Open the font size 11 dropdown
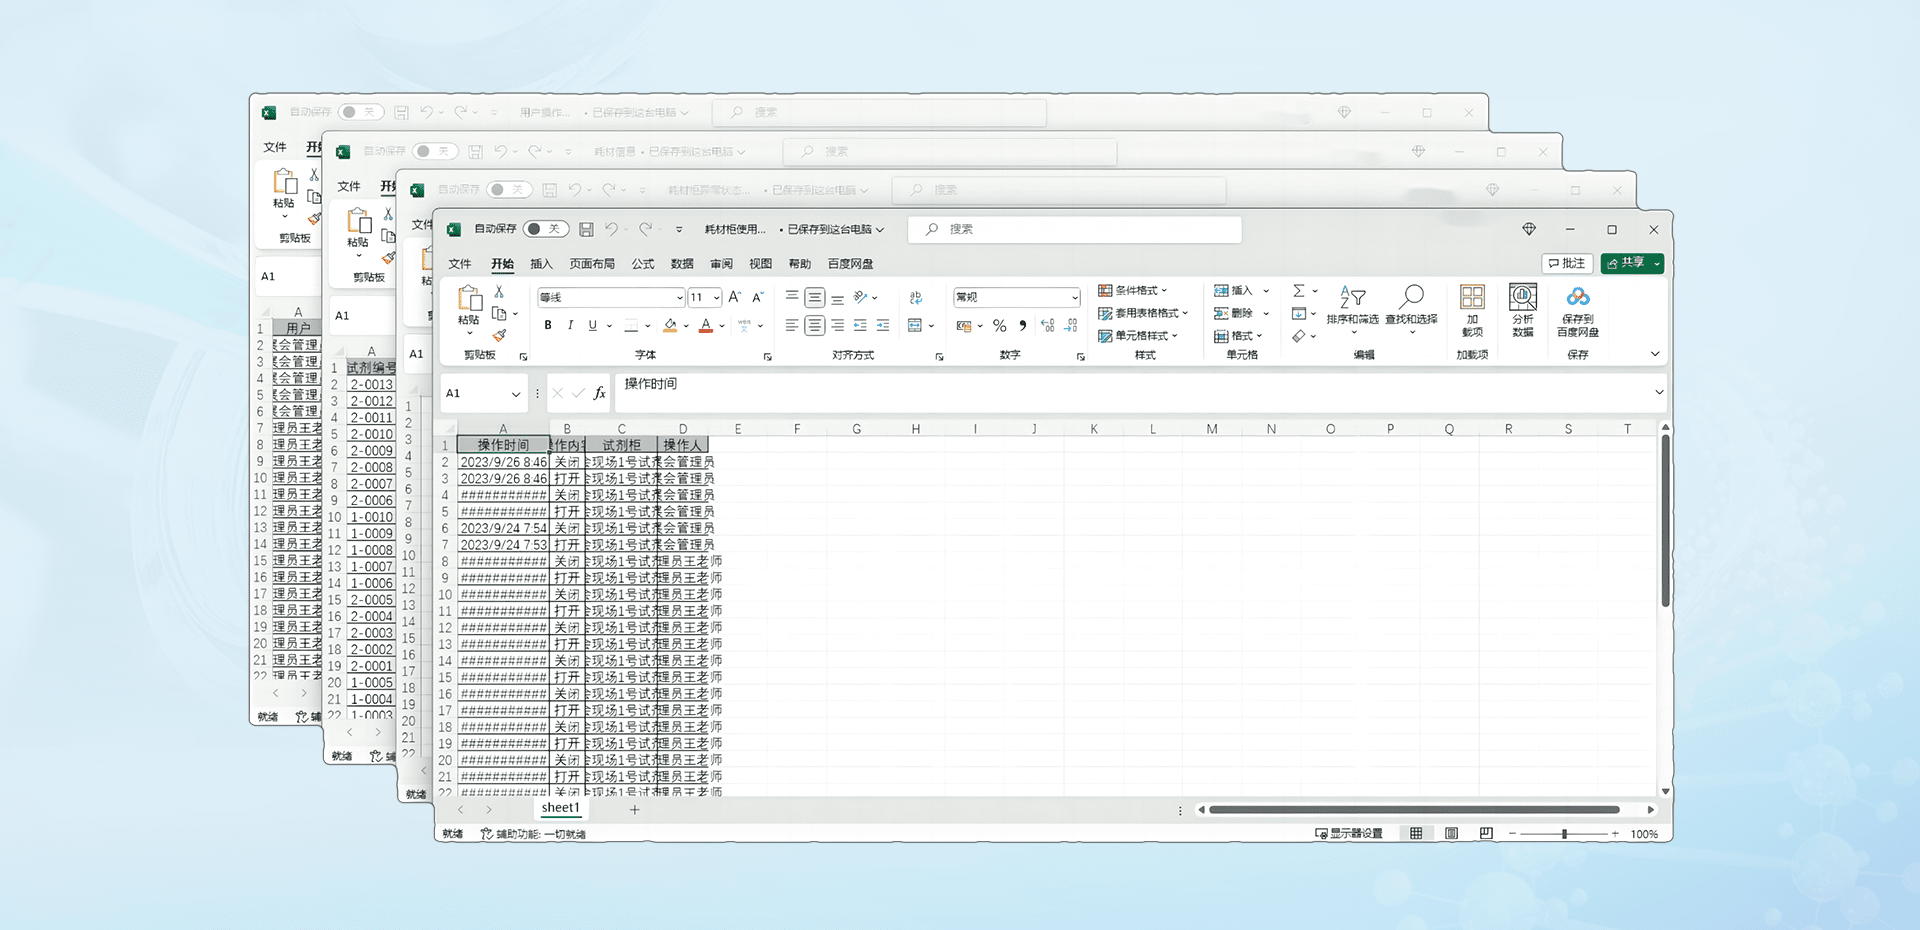Viewport: 1920px width, 930px height. [x=717, y=298]
